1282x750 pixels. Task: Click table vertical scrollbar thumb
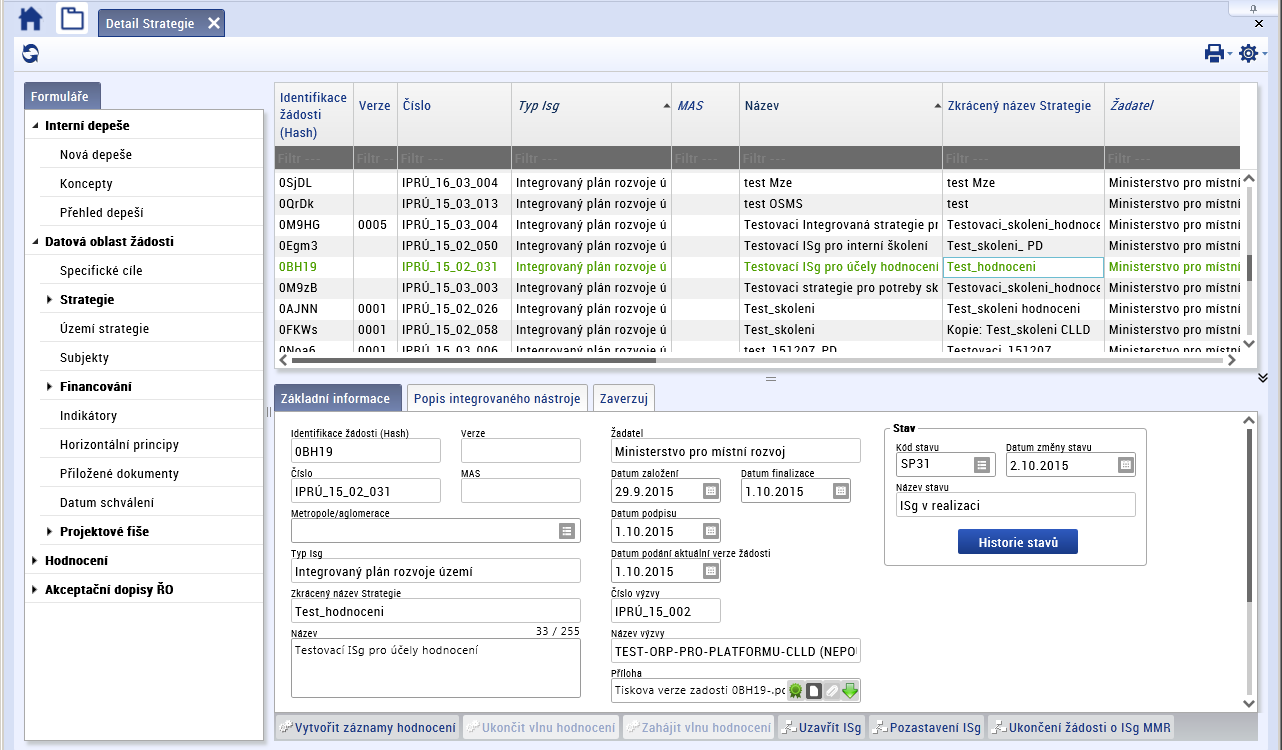1248,267
